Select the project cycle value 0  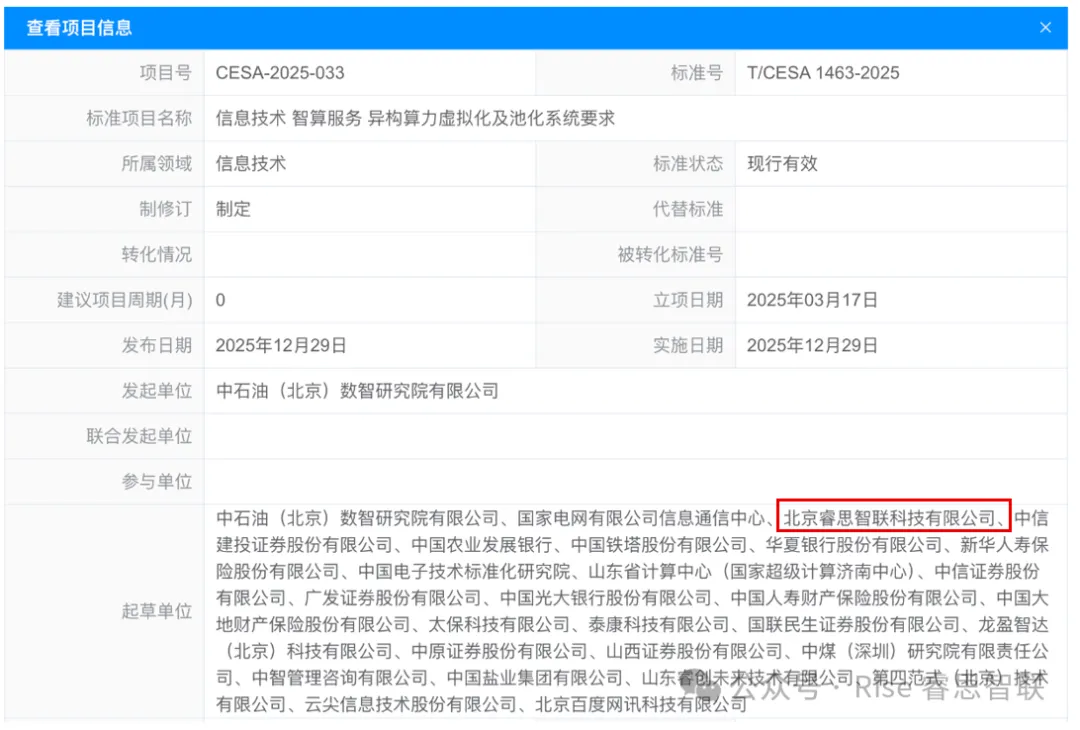click(220, 300)
